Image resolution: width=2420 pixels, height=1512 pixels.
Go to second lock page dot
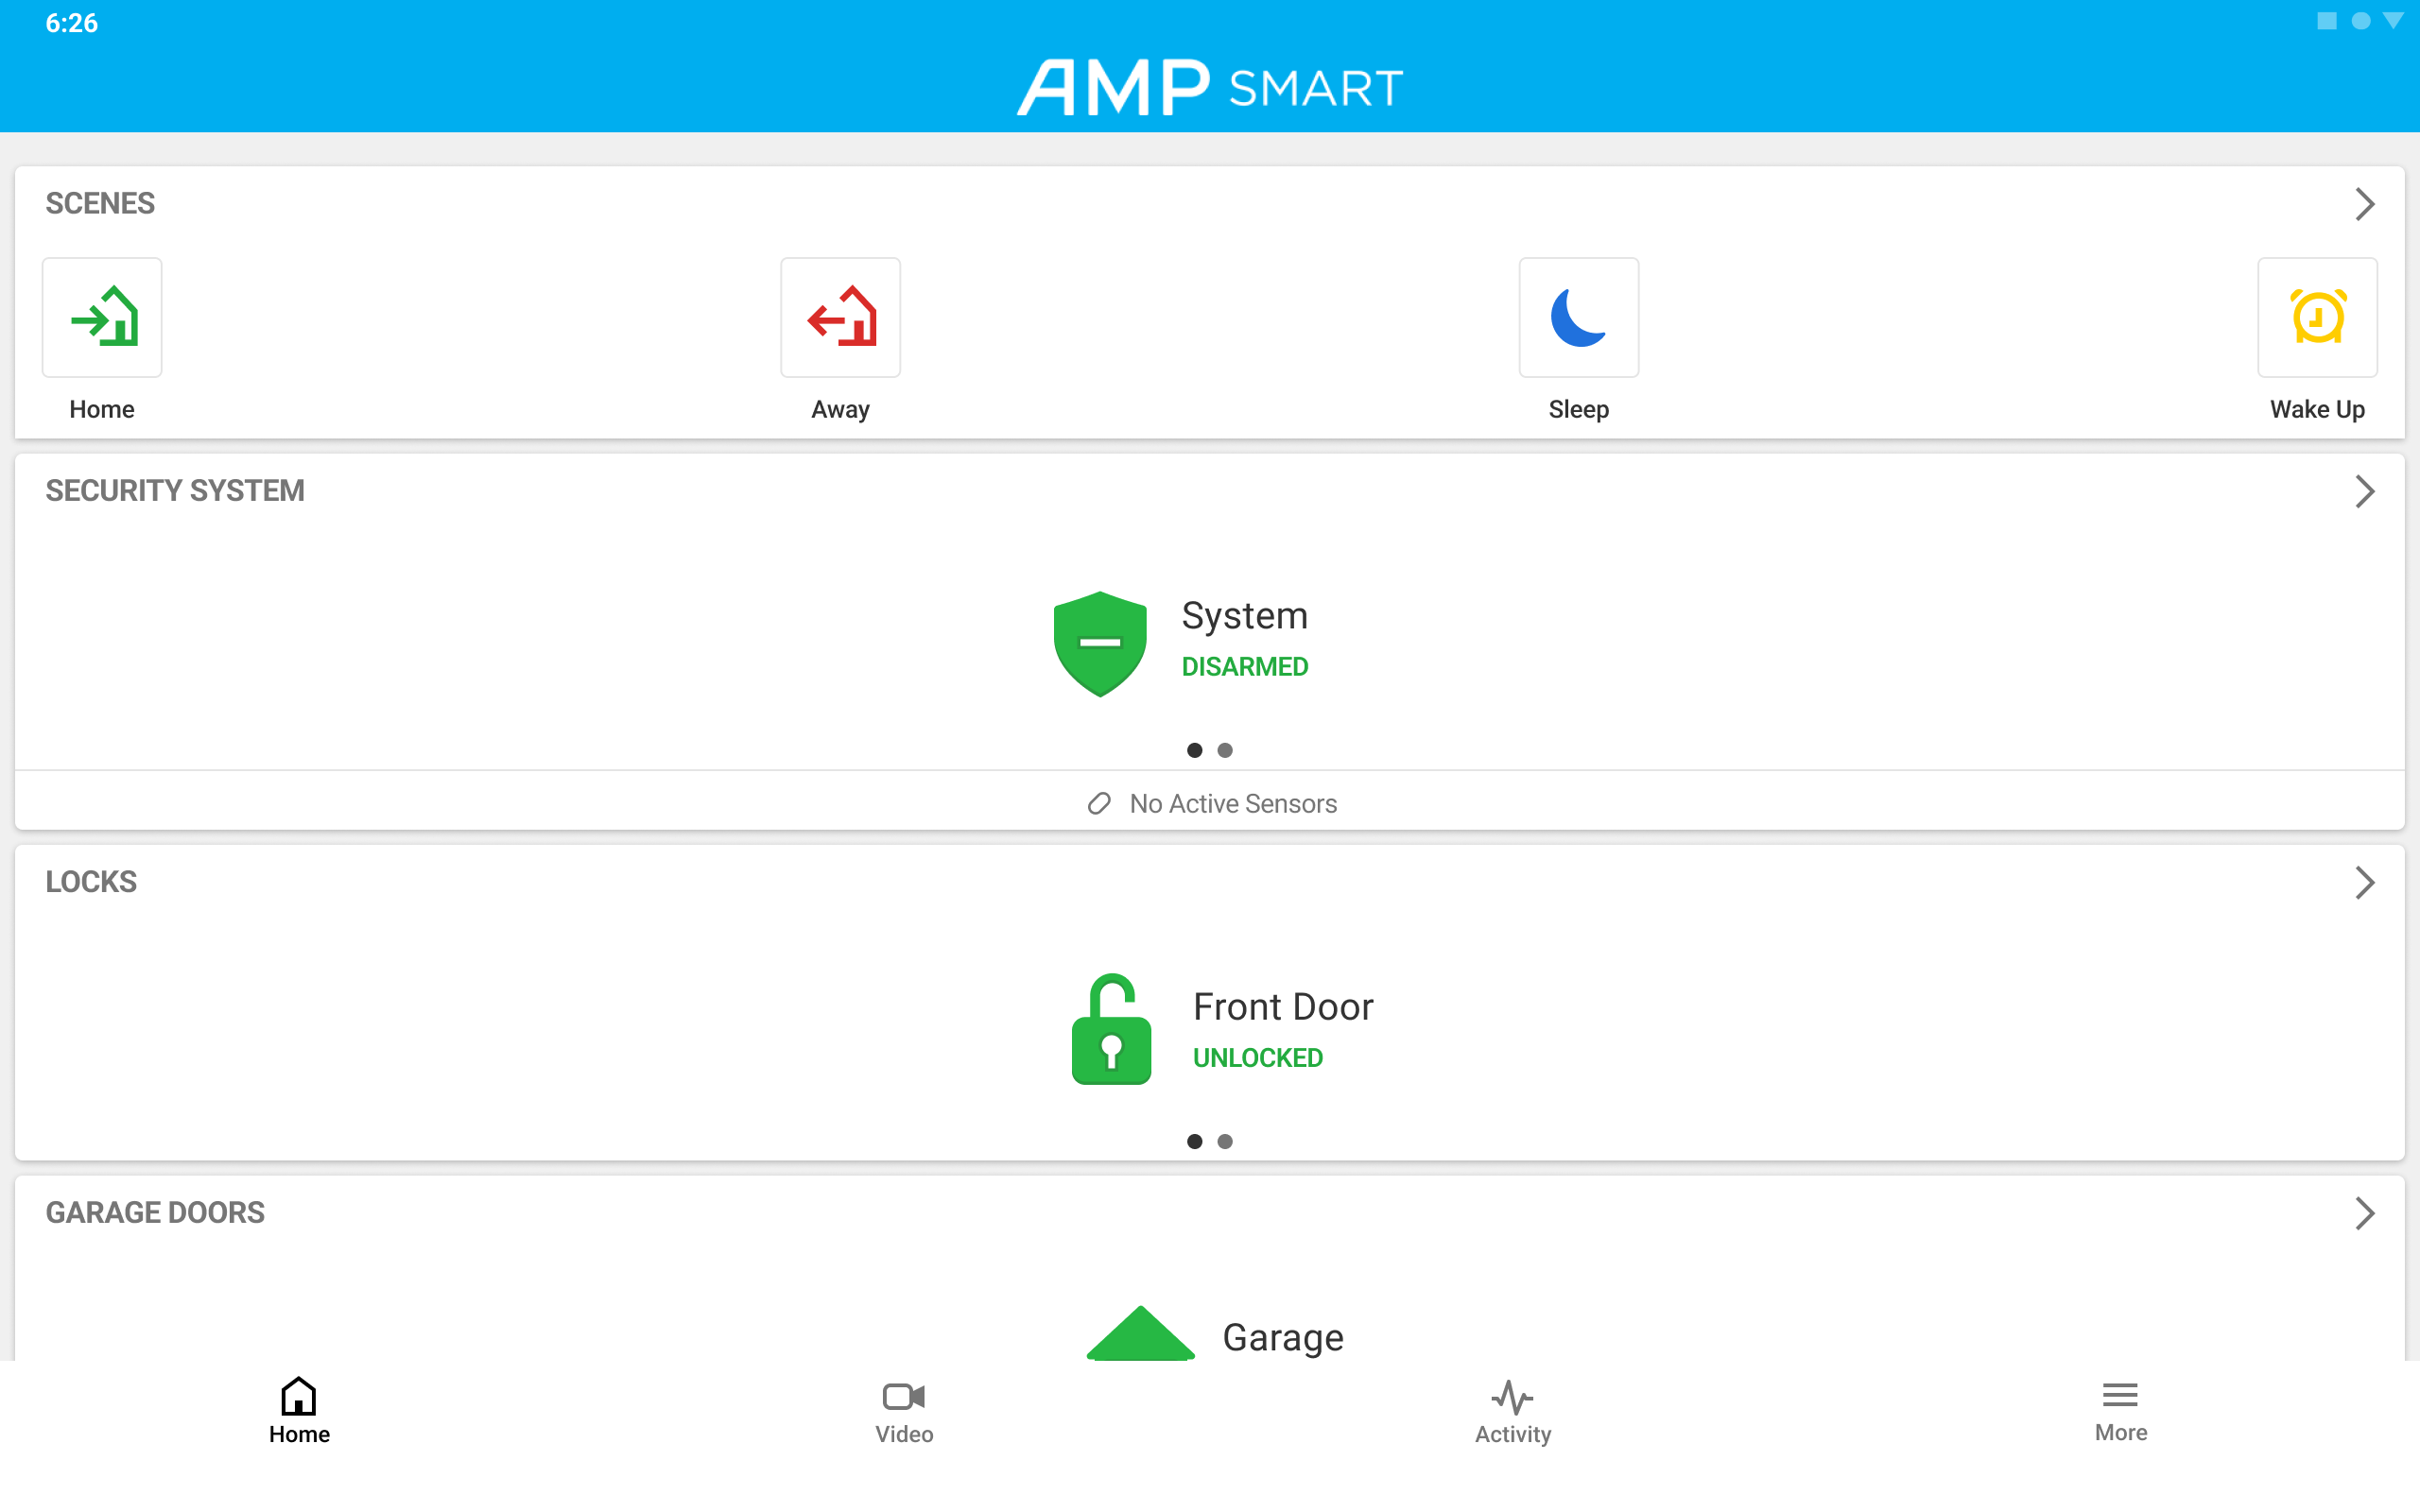tap(1225, 1141)
